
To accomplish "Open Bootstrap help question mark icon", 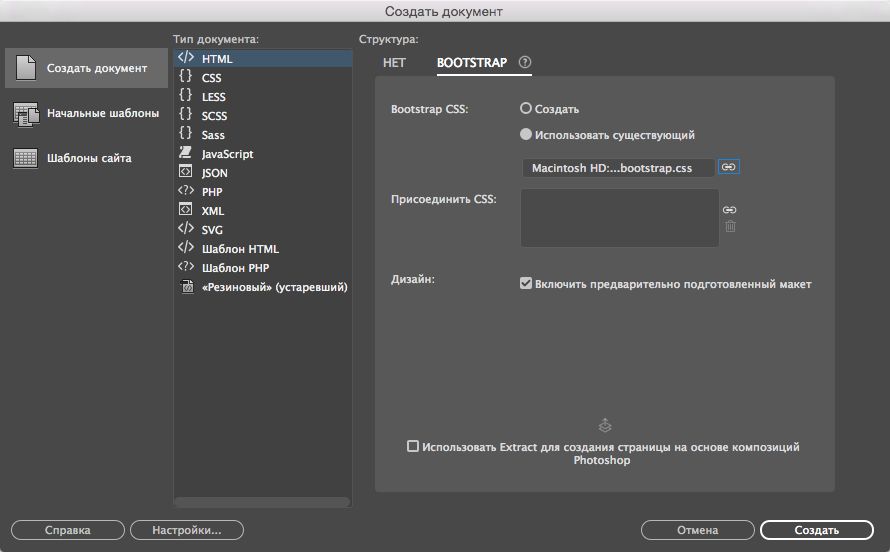I will (x=525, y=62).
